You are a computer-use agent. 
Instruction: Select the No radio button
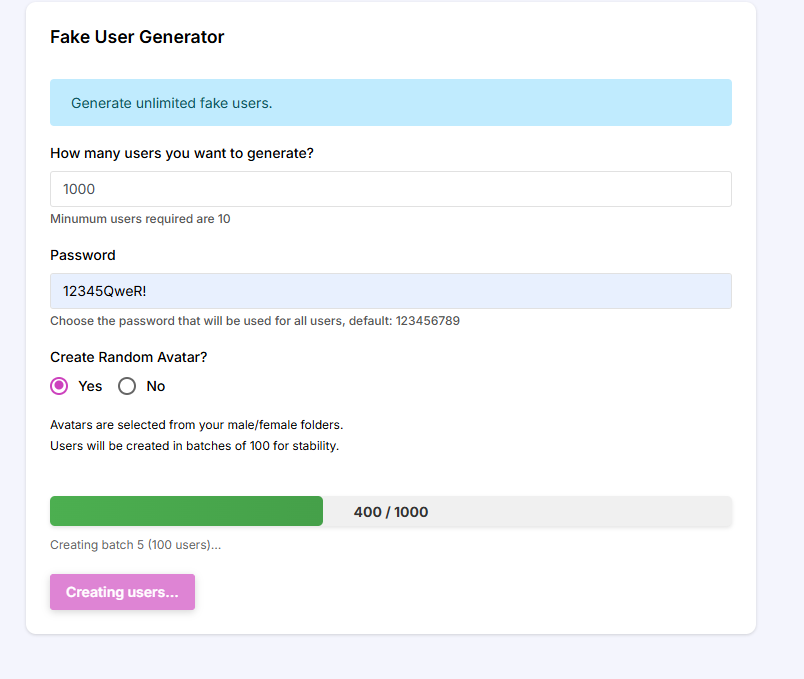127,386
